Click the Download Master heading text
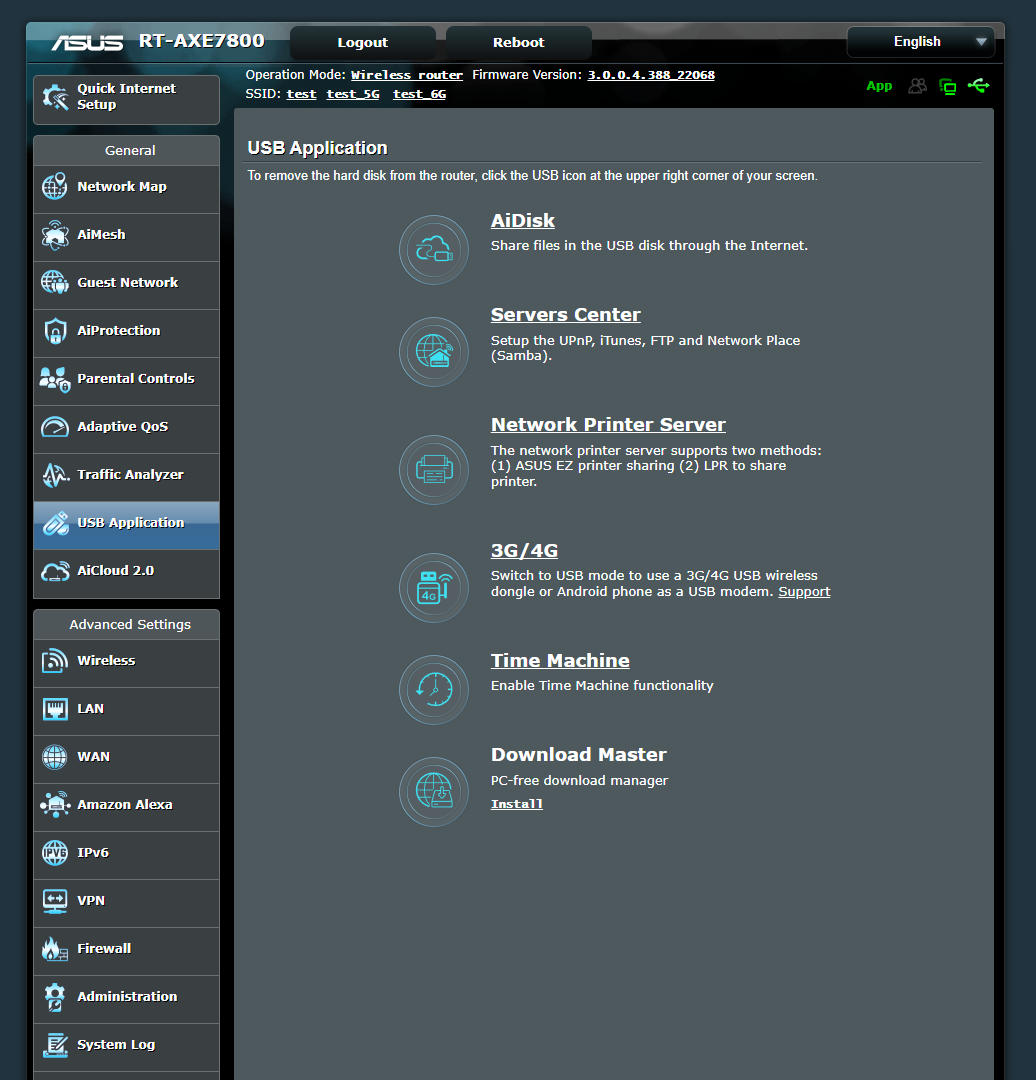Image resolution: width=1036 pixels, height=1080 pixels. pos(579,755)
